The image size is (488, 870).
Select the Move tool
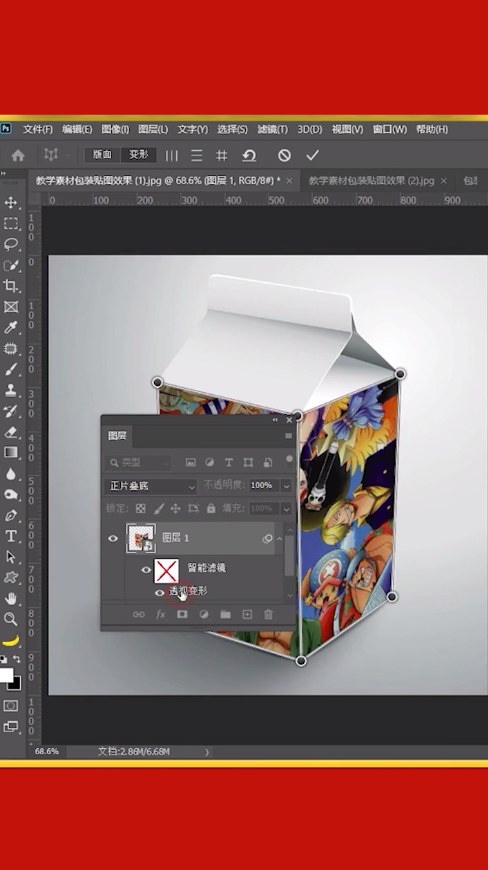[11, 203]
